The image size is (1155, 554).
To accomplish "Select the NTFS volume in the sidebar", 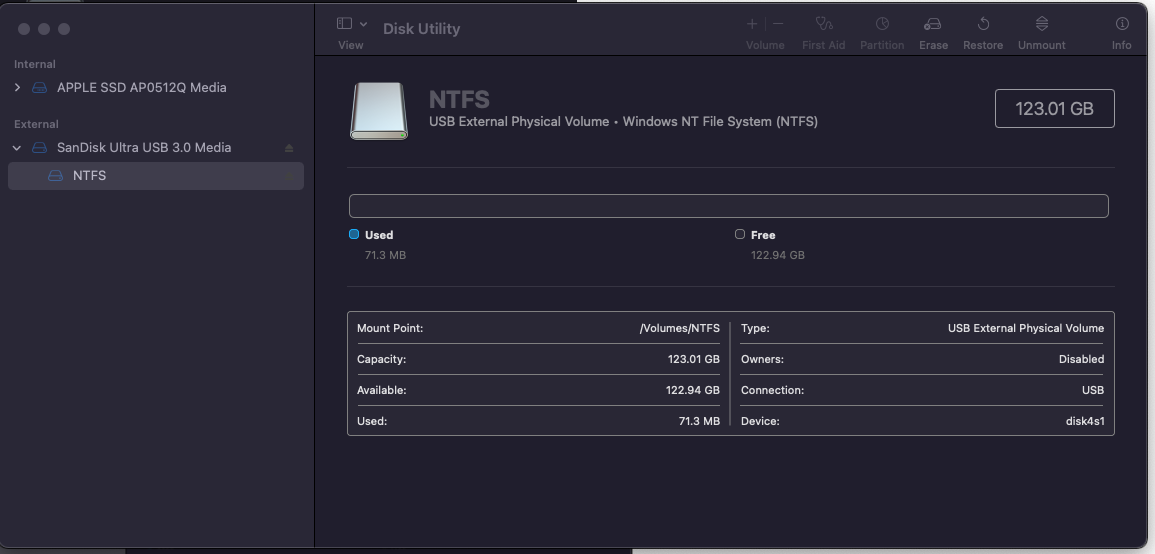I will [155, 176].
